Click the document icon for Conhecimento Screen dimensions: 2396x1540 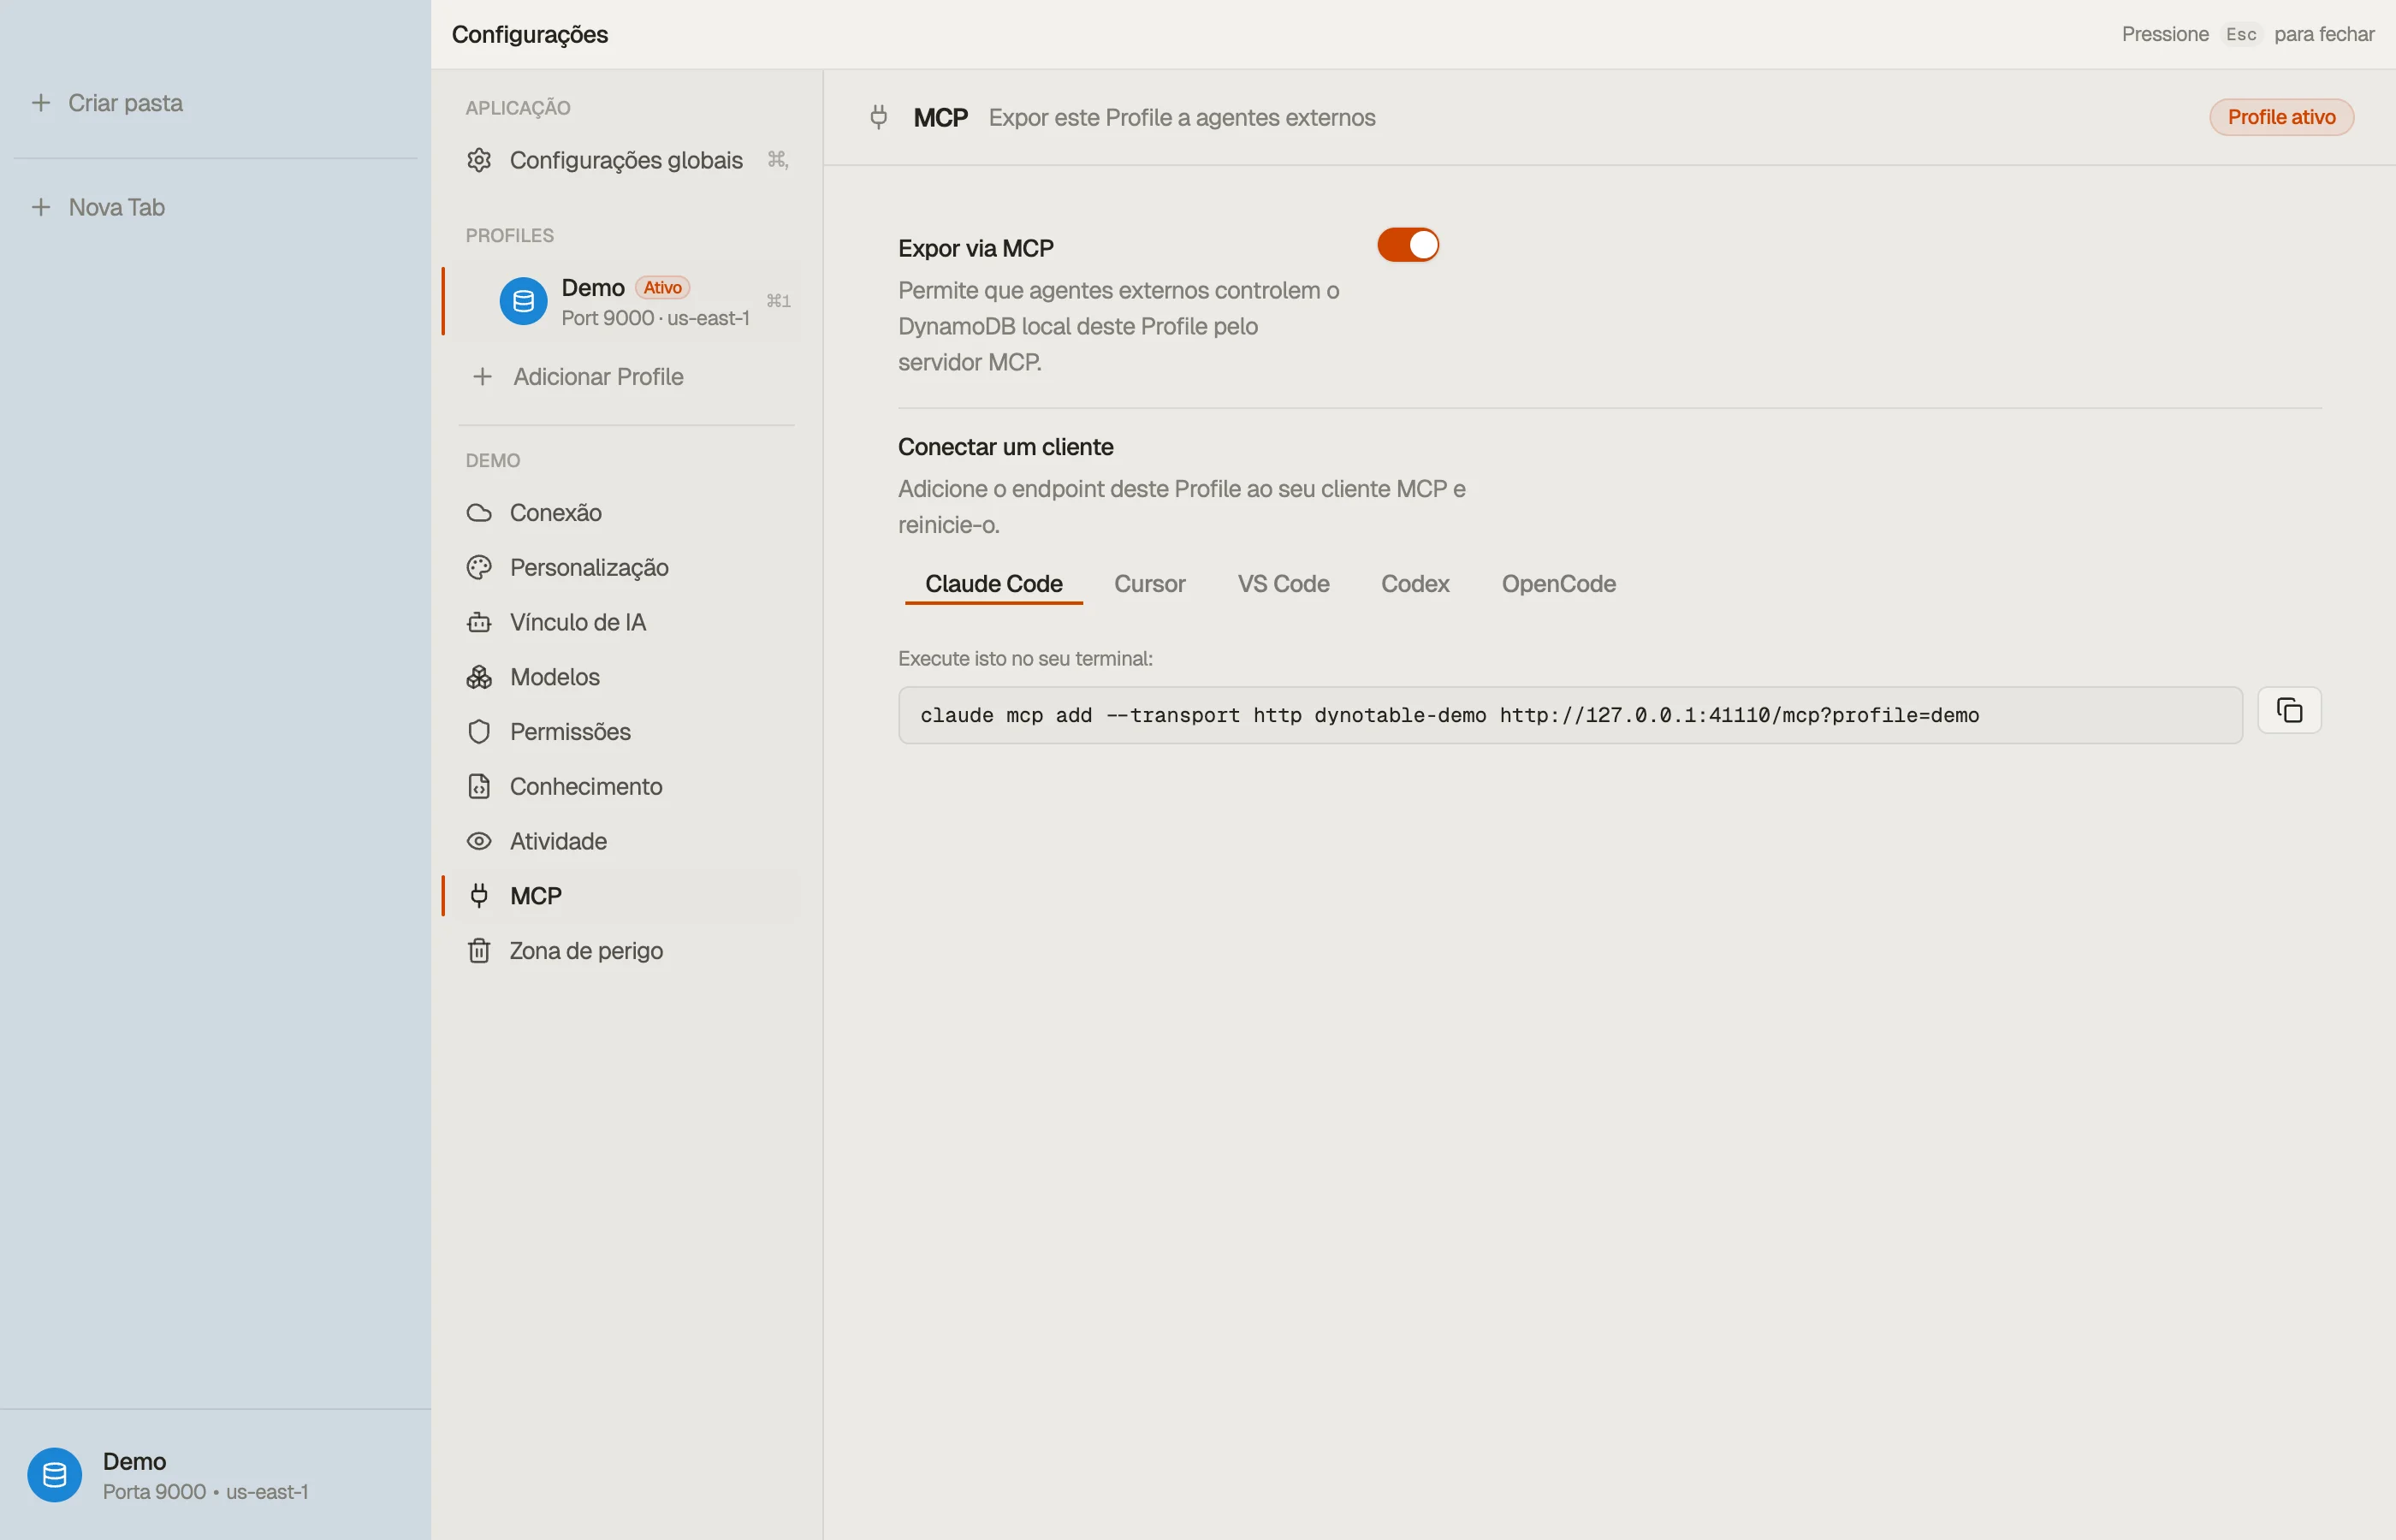[479, 787]
